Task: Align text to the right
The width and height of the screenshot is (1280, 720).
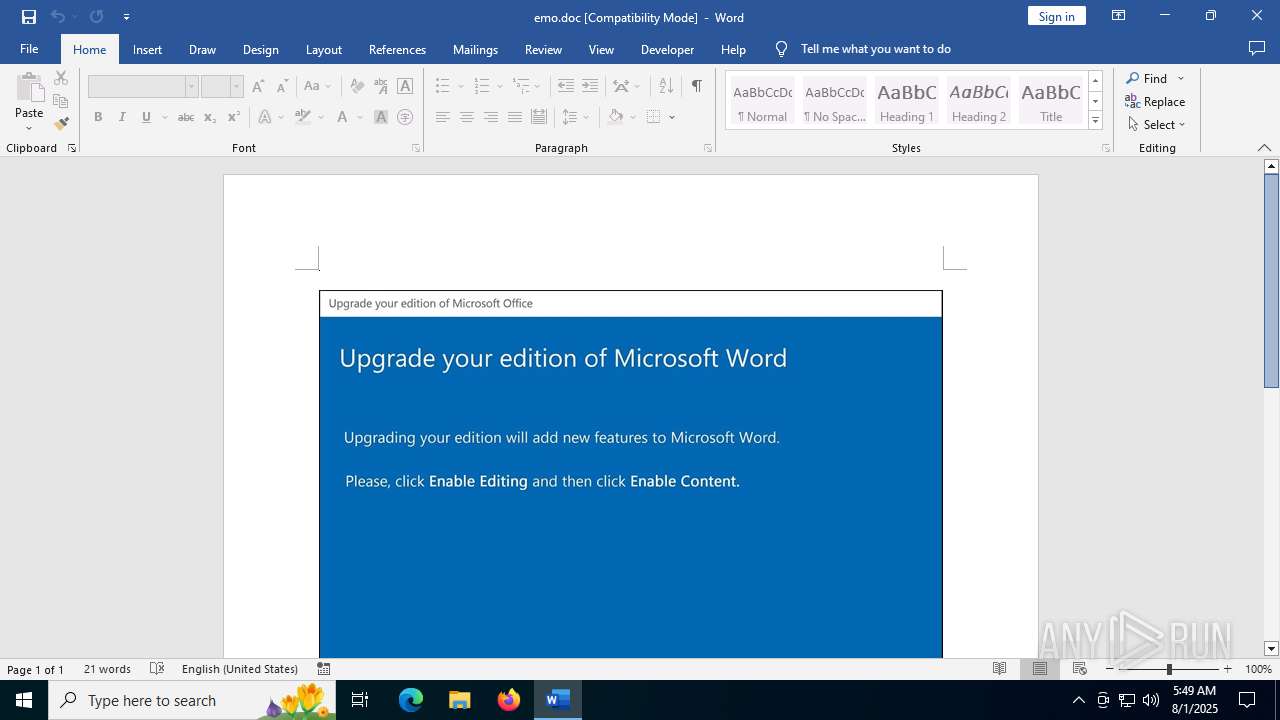Action: (x=490, y=117)
